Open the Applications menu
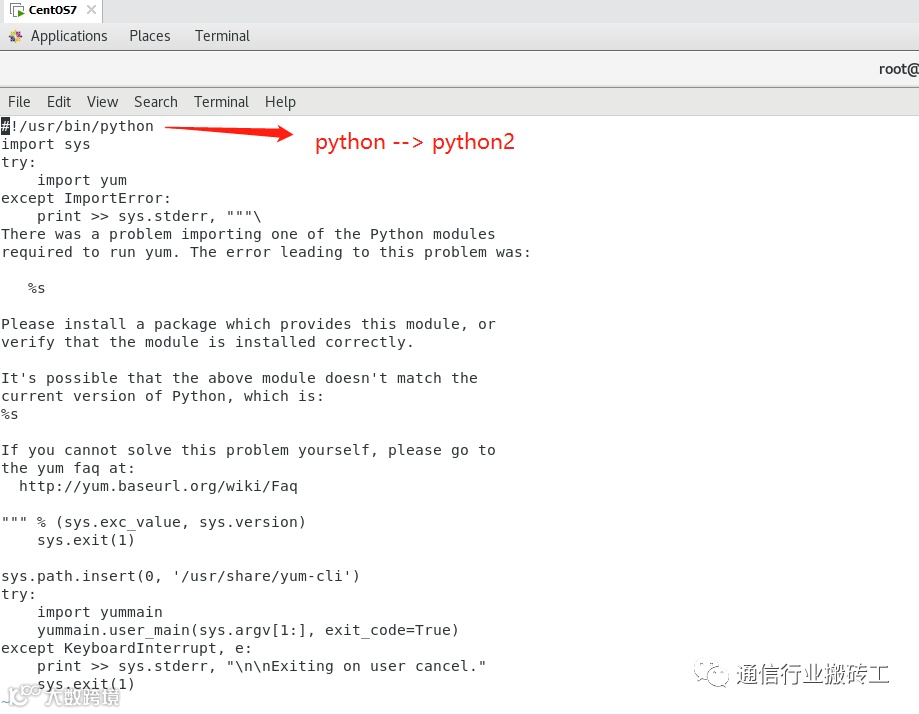919x714 pixels. pyautogui.click(x=69, y=36)
